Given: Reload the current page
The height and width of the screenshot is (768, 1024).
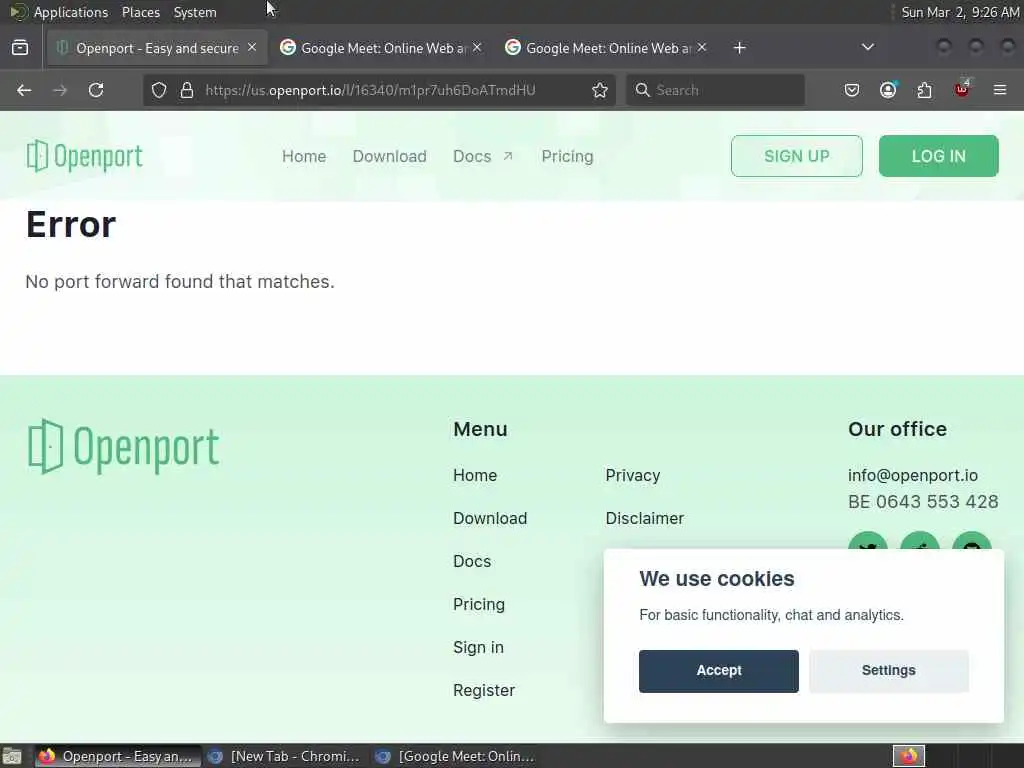Looking at the screenshot, I should (x=96, y=90).
